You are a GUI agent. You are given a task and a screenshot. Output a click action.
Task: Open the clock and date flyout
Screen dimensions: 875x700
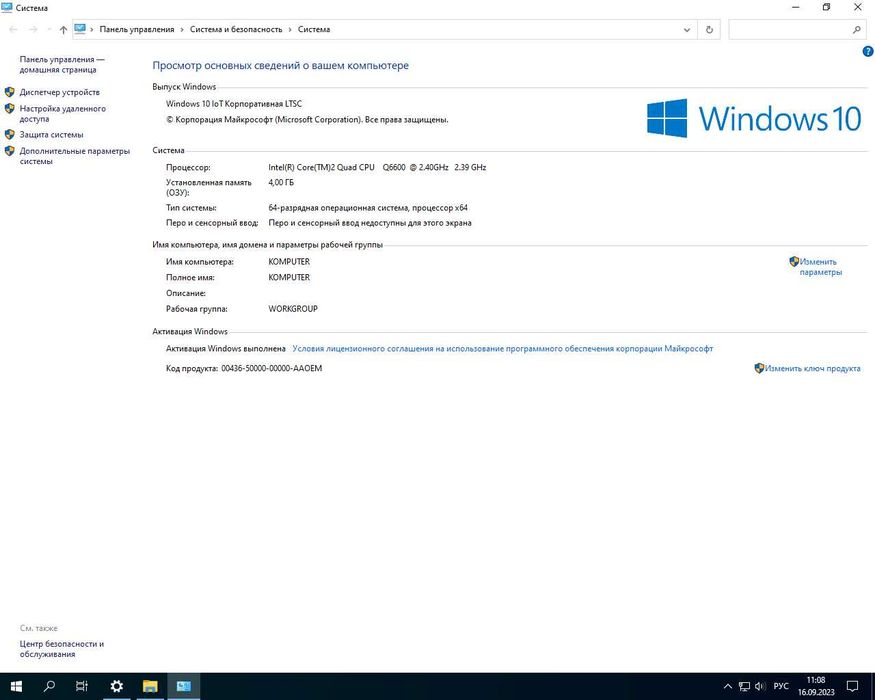816,686
